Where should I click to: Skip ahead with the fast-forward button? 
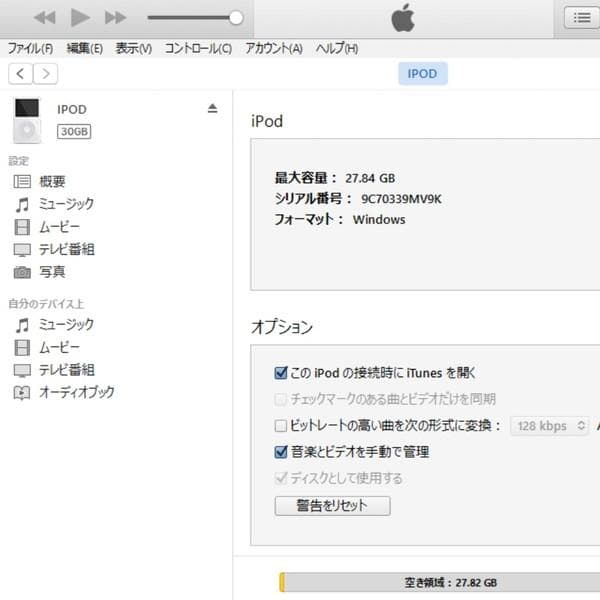click(115, 18)
